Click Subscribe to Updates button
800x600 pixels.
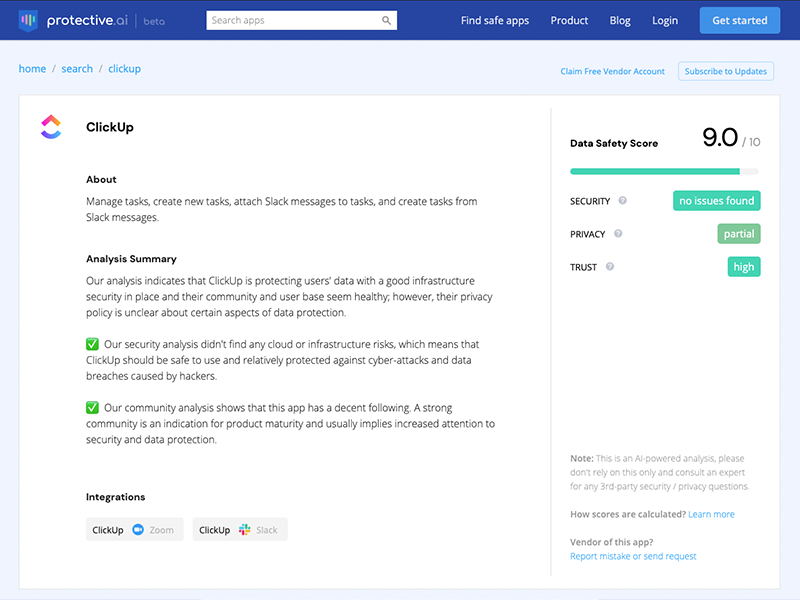726,71
